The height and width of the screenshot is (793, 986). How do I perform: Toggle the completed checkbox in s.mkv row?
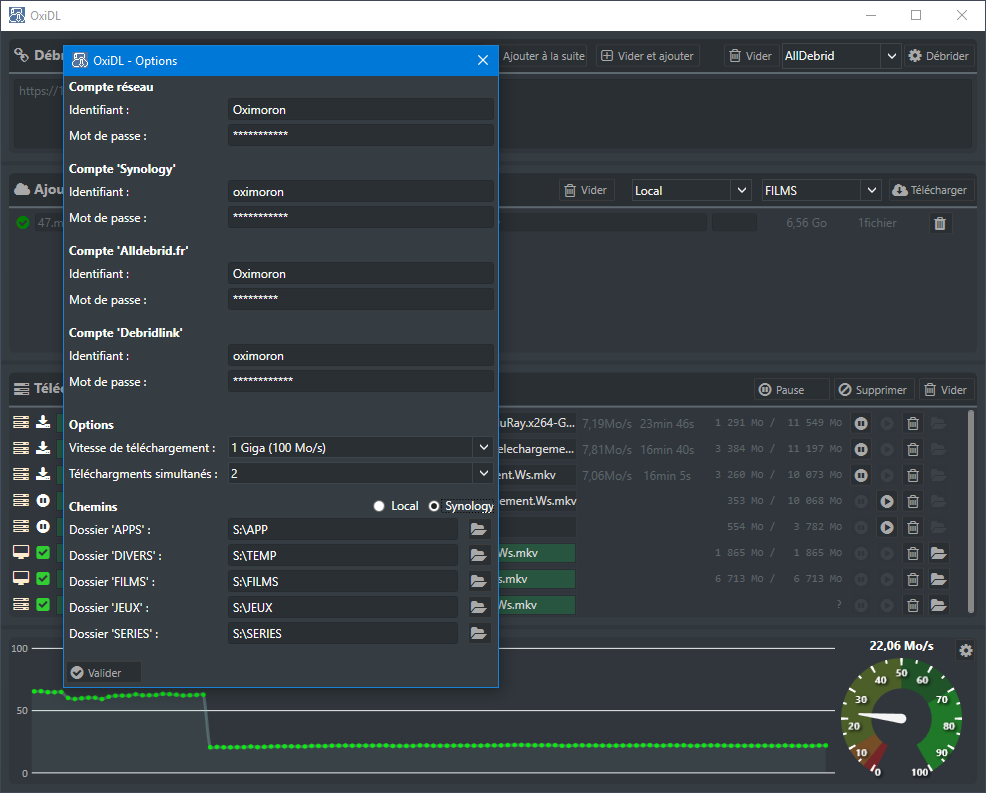(43, 578)
